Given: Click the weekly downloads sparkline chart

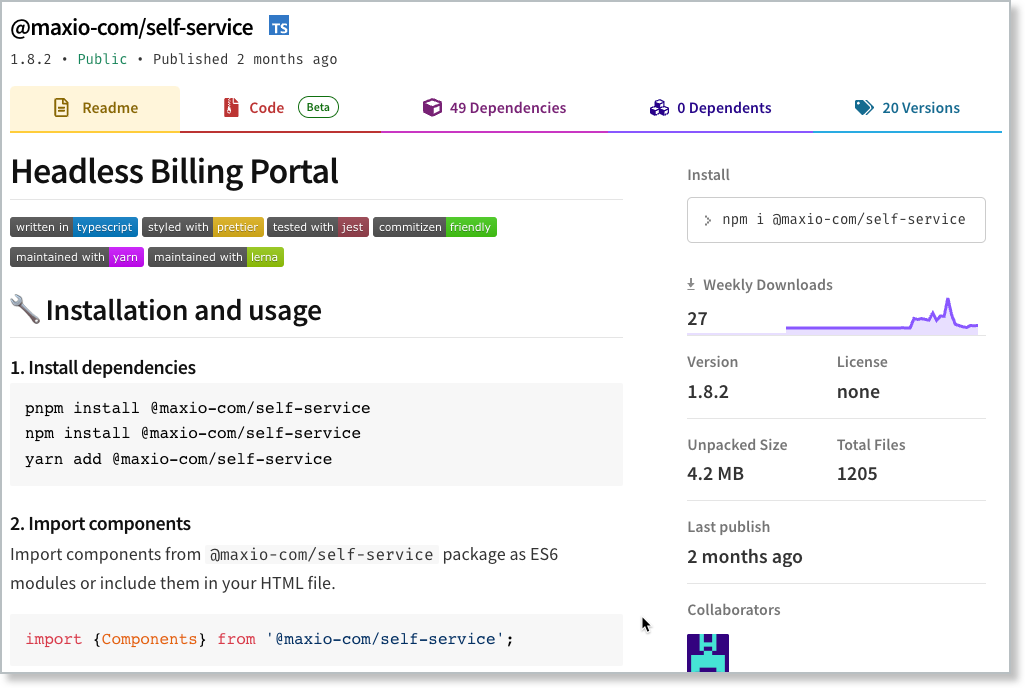Looking at the screenshot, I should (881, 317).
